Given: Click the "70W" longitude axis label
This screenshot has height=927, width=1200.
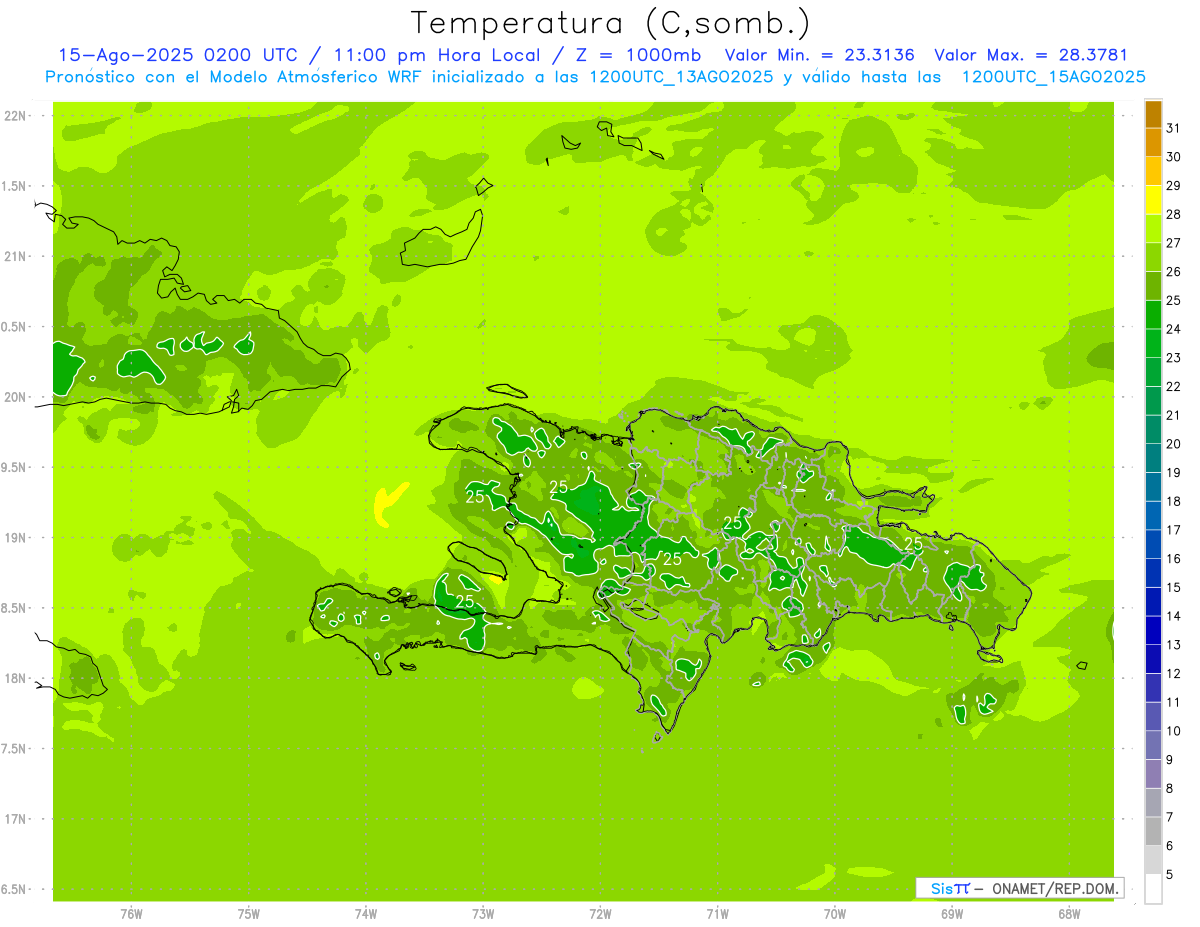Looking at the screenshot, I should tap(835, 914).
